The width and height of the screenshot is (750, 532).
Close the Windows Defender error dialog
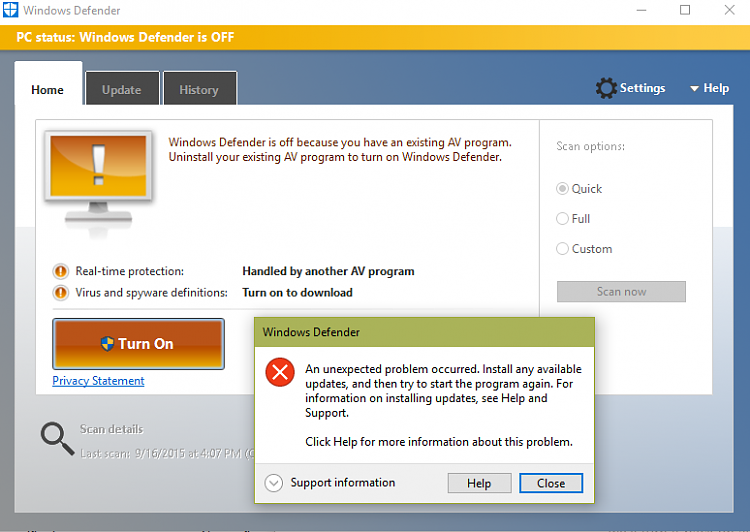(x=551, y=483)
